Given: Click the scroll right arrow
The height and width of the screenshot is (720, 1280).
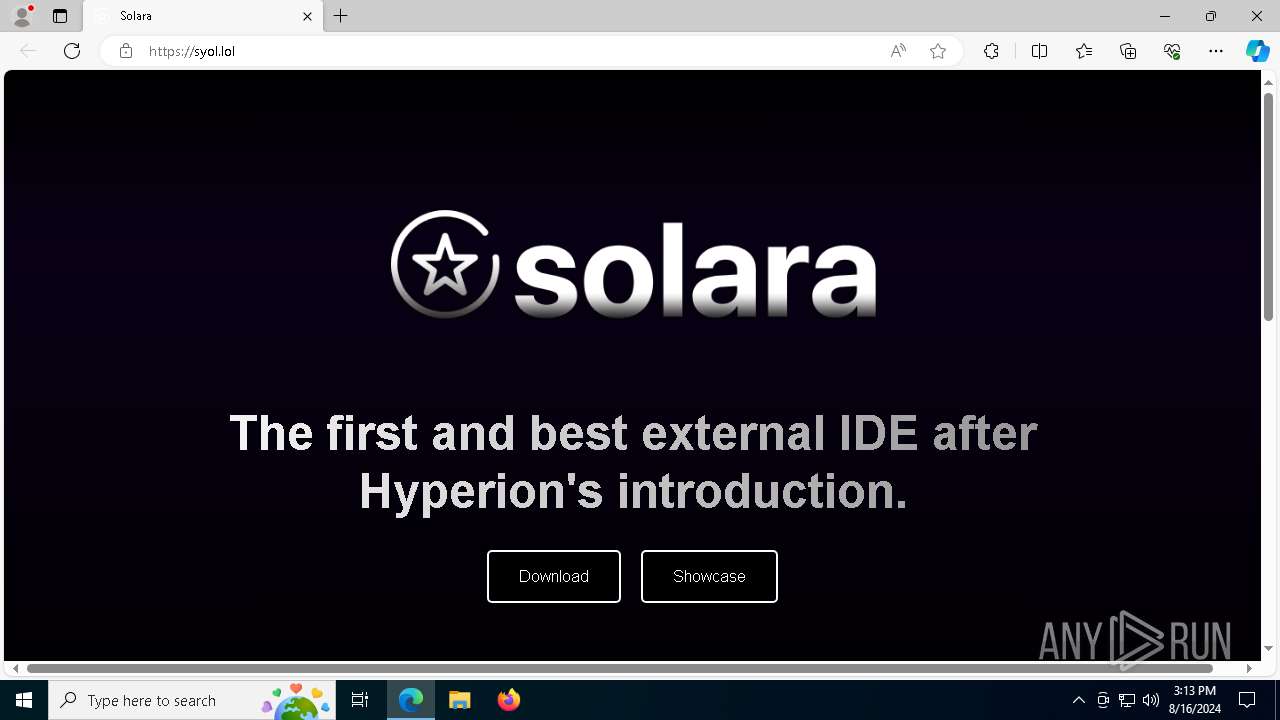Looking at the screenshot, I should 1249,668.
